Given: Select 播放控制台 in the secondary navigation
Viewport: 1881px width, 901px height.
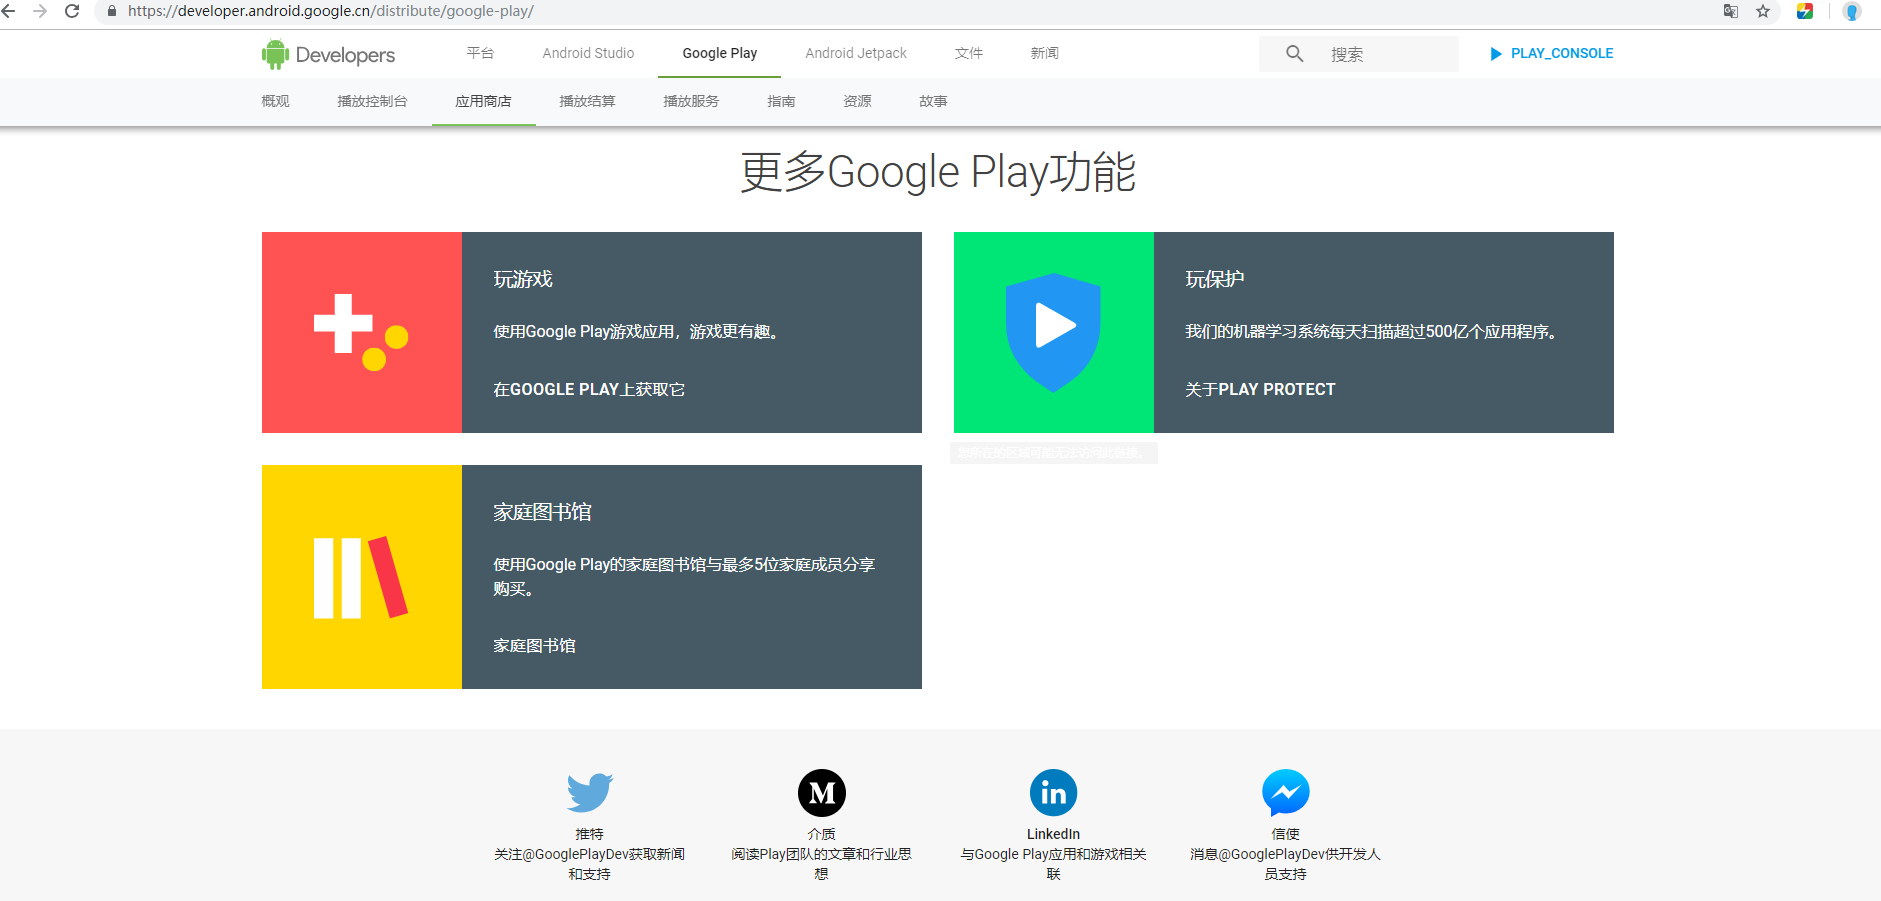Looking at the screenshot, I should point(373,101).
